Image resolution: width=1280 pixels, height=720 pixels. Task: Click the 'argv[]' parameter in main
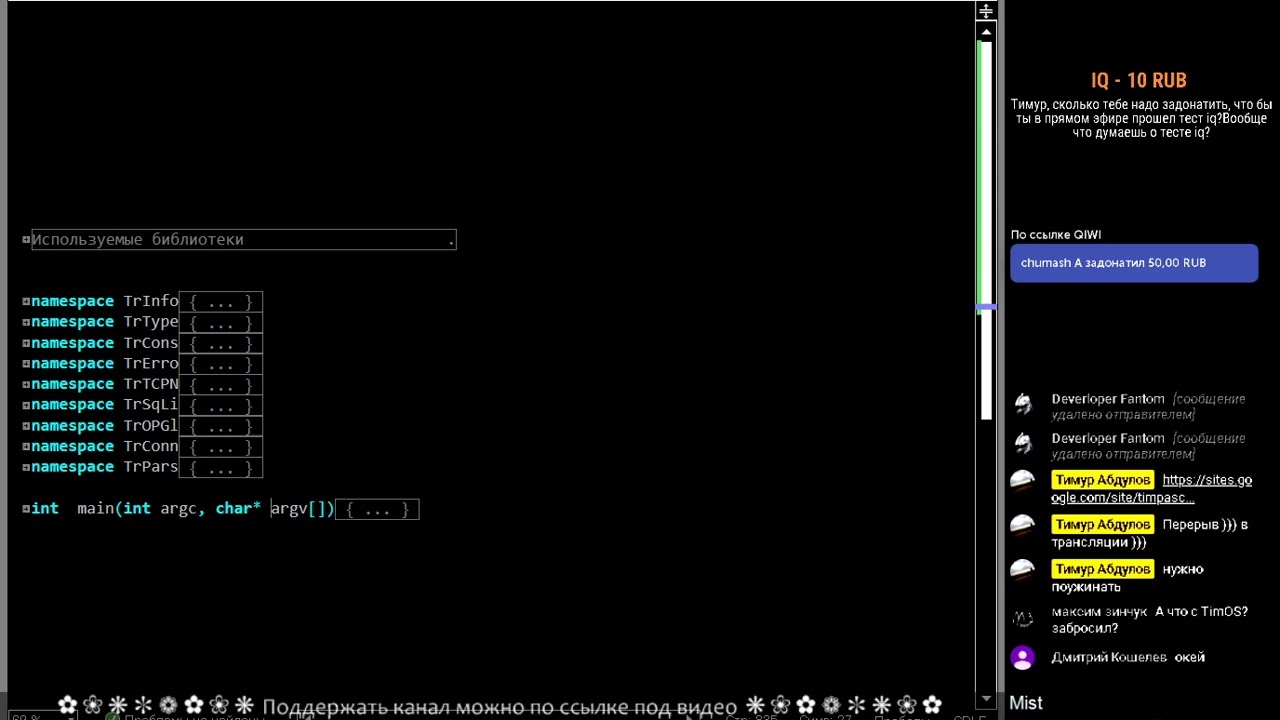coord(299,509)
